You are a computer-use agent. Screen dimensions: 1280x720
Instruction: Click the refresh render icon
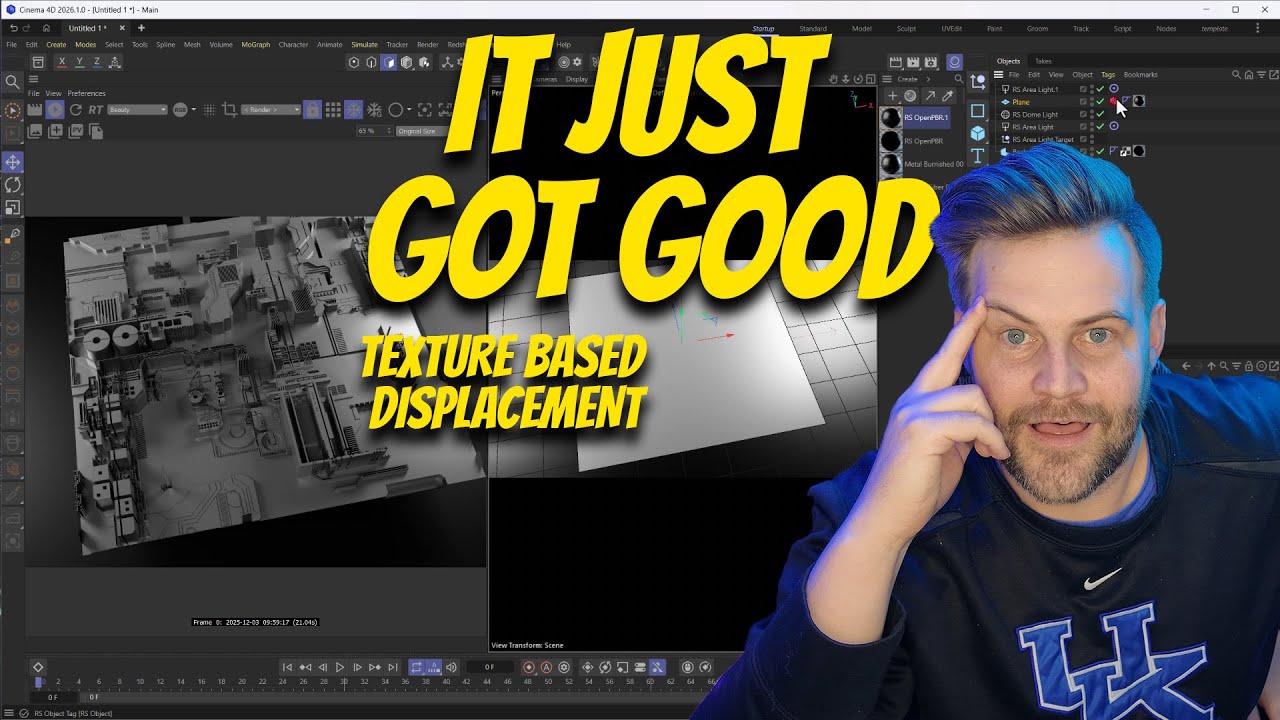[76, 109]
